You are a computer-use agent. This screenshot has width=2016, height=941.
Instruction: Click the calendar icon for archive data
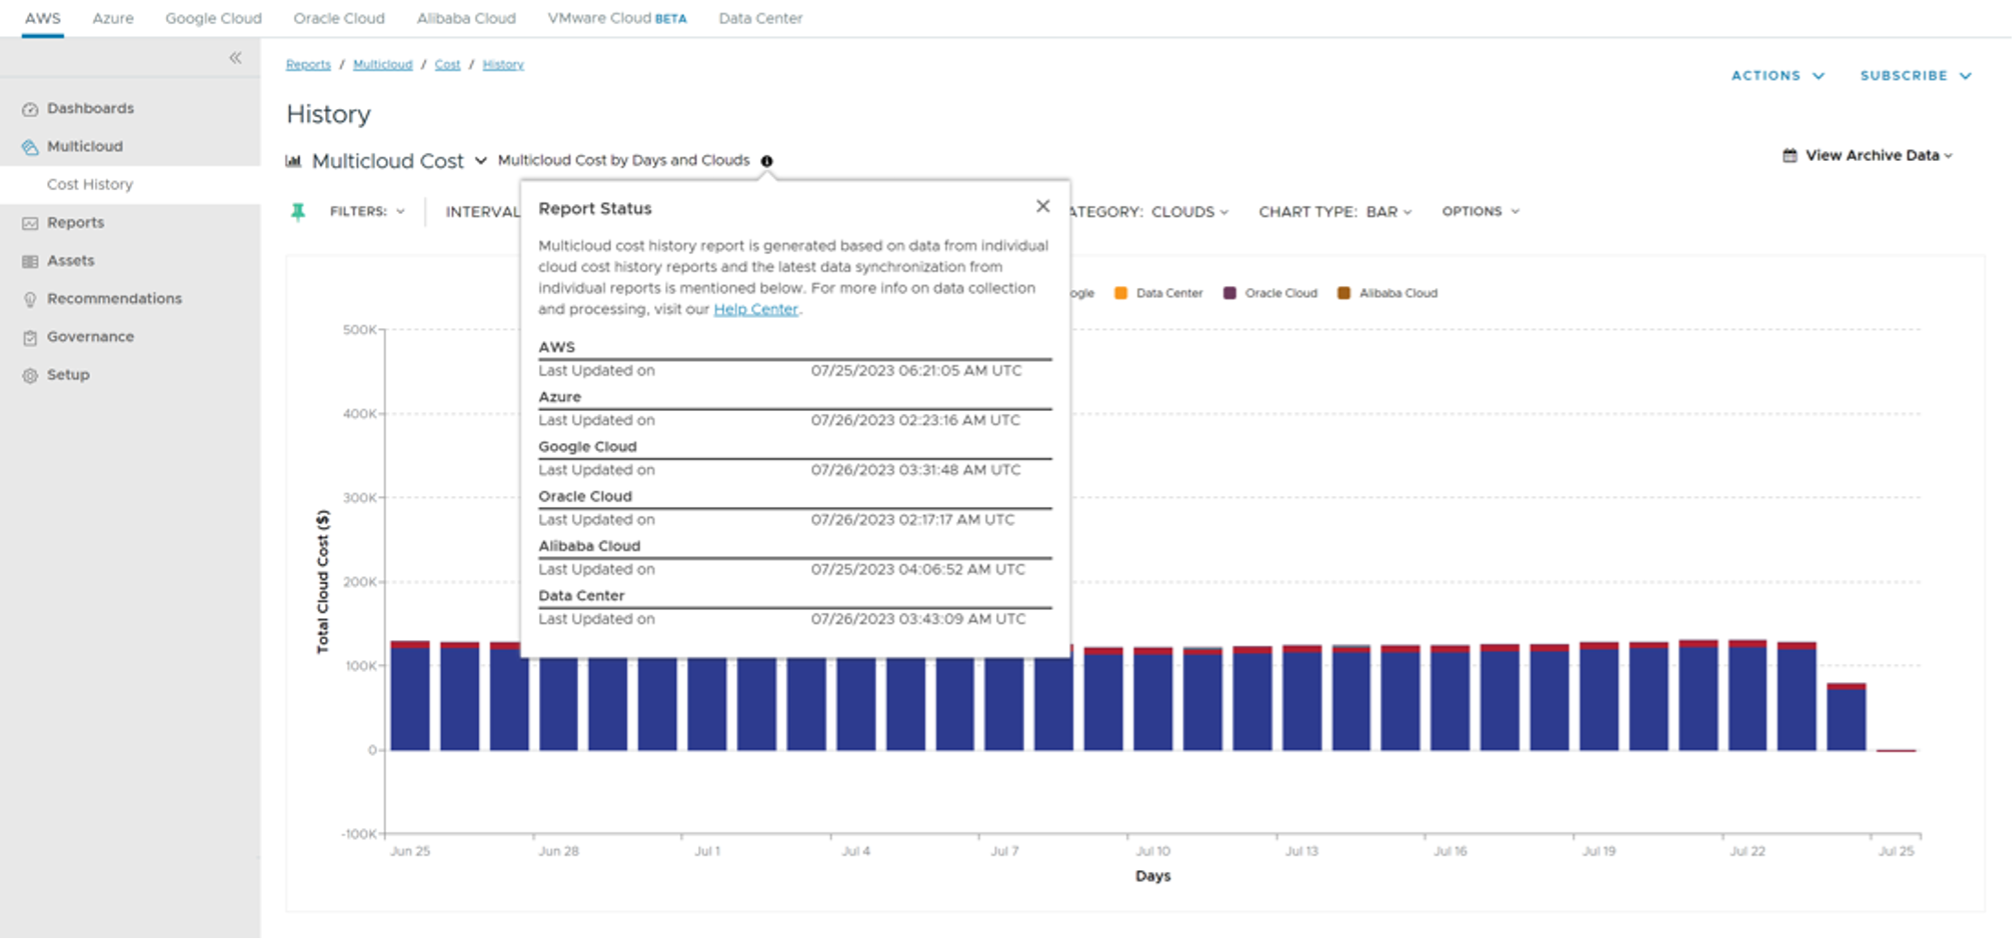point(1790,156)
